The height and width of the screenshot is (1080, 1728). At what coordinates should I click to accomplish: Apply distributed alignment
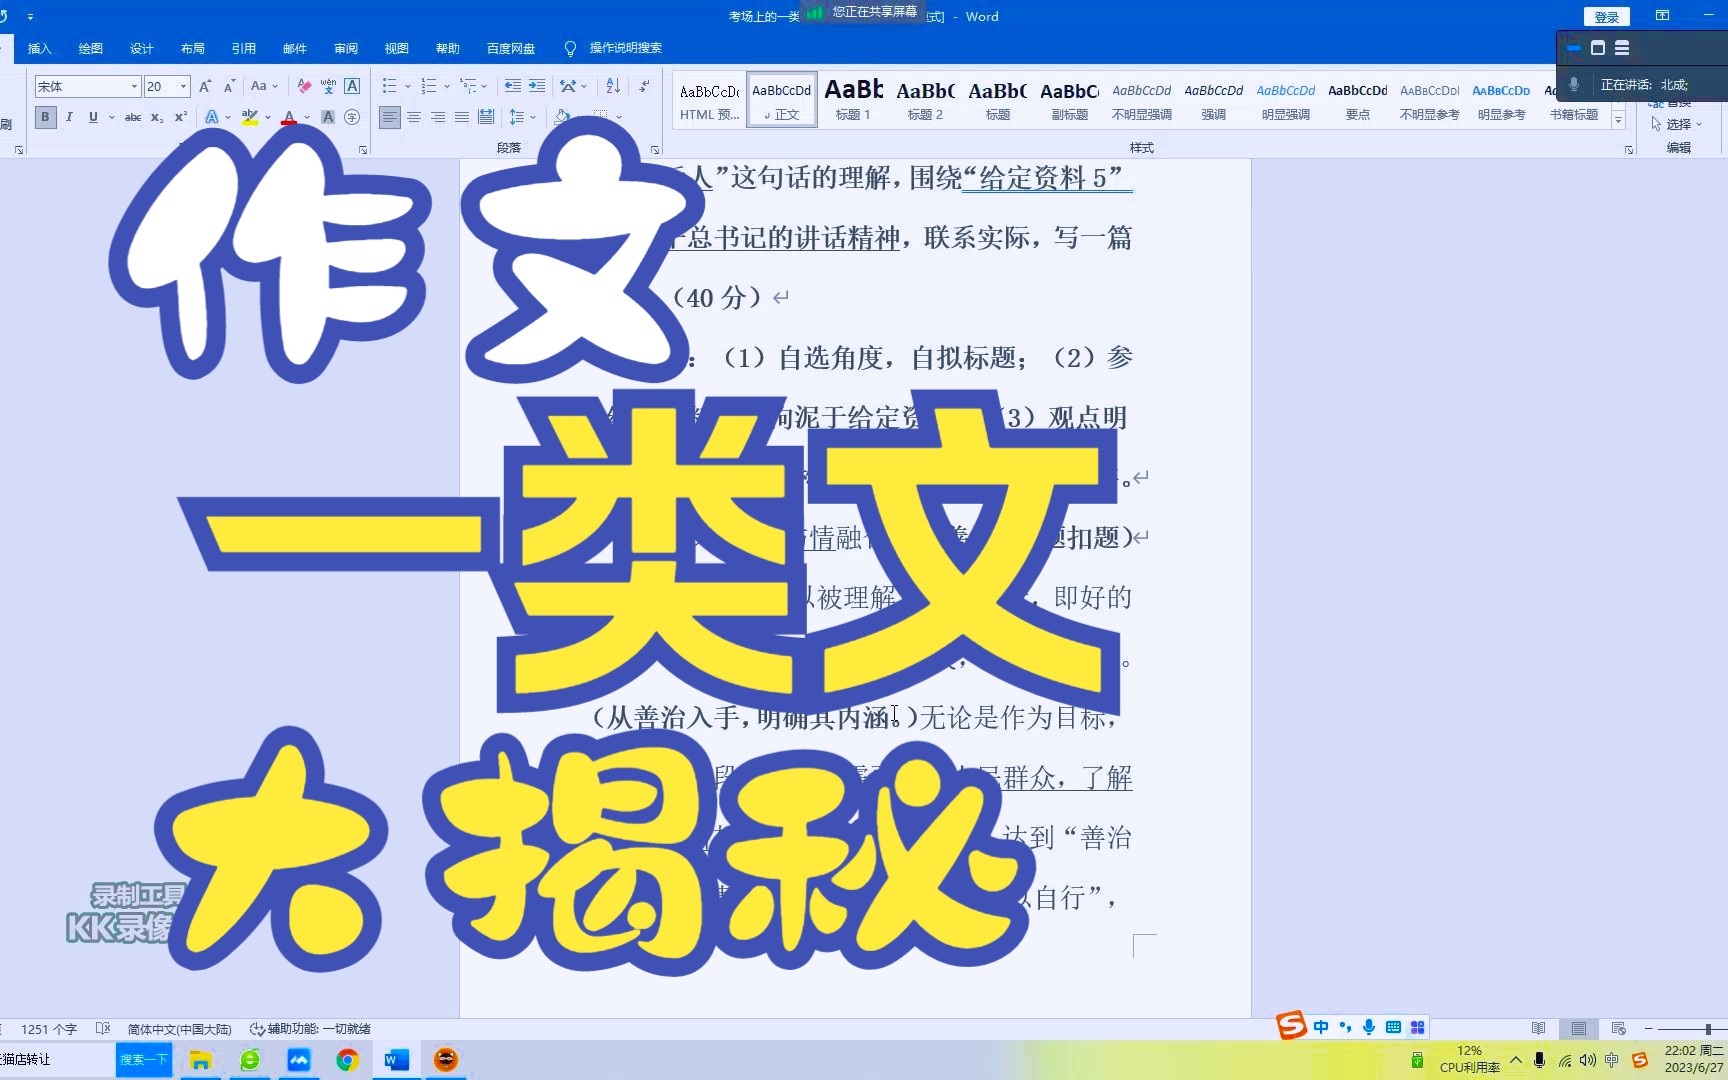pos(486,117)
